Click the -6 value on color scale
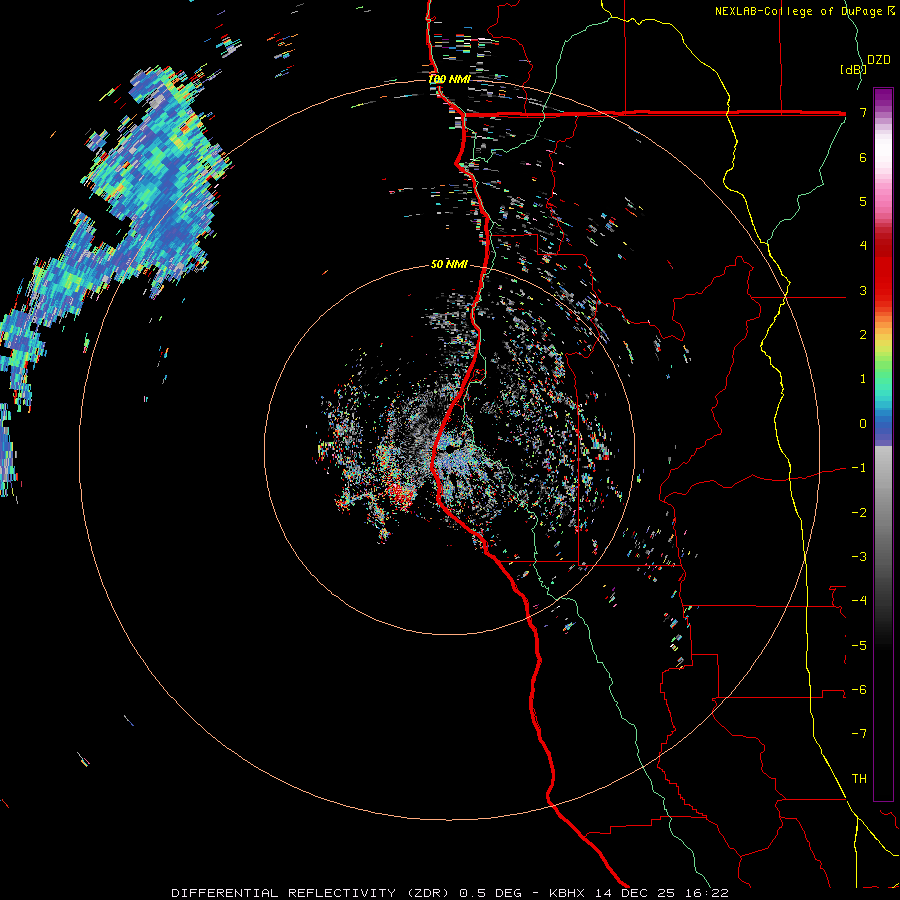This screenshot has width=900, height=900. tap(859, 690)
